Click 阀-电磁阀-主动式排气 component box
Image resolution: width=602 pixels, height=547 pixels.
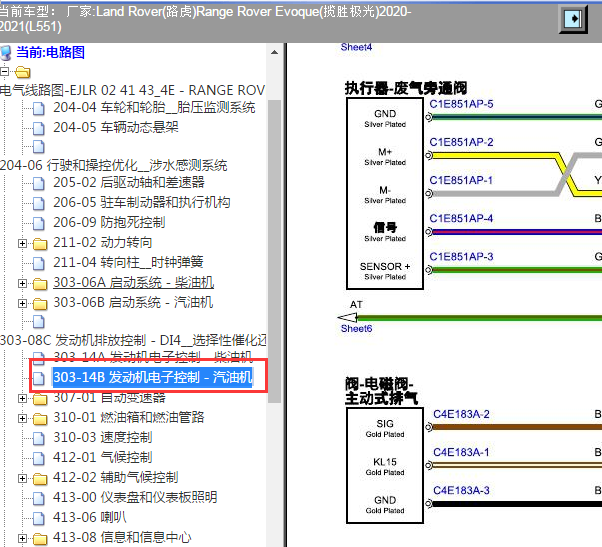[385, 465]
